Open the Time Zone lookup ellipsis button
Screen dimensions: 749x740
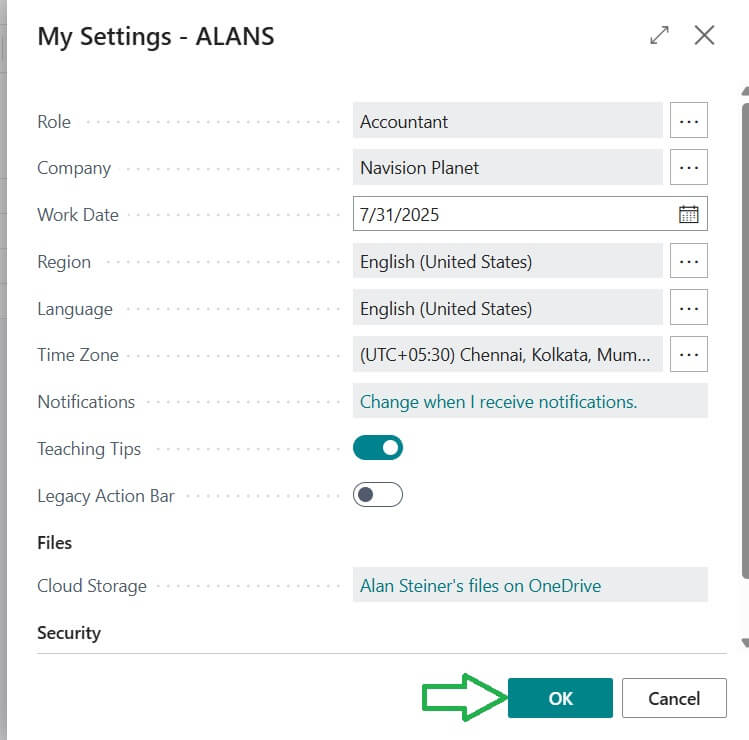tap(688, 354)
